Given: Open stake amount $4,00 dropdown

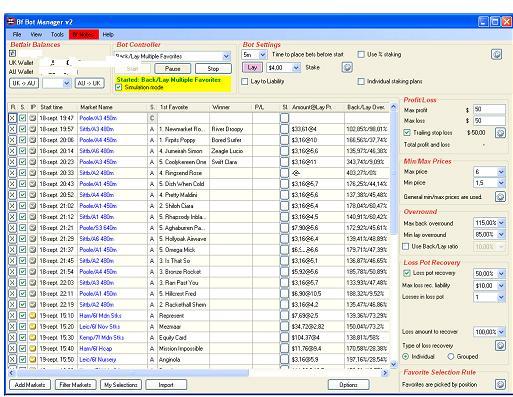Looking at the screenshot, I should pyautogui.click(x=296, y=68).
